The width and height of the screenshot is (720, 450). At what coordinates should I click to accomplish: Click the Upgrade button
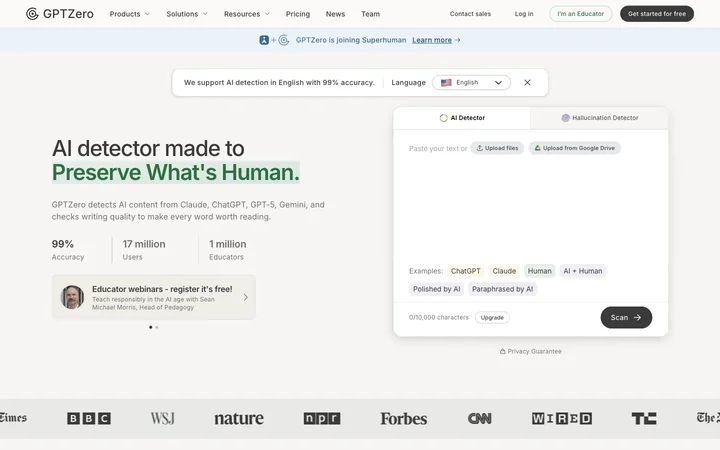click(x=492, y=317)
